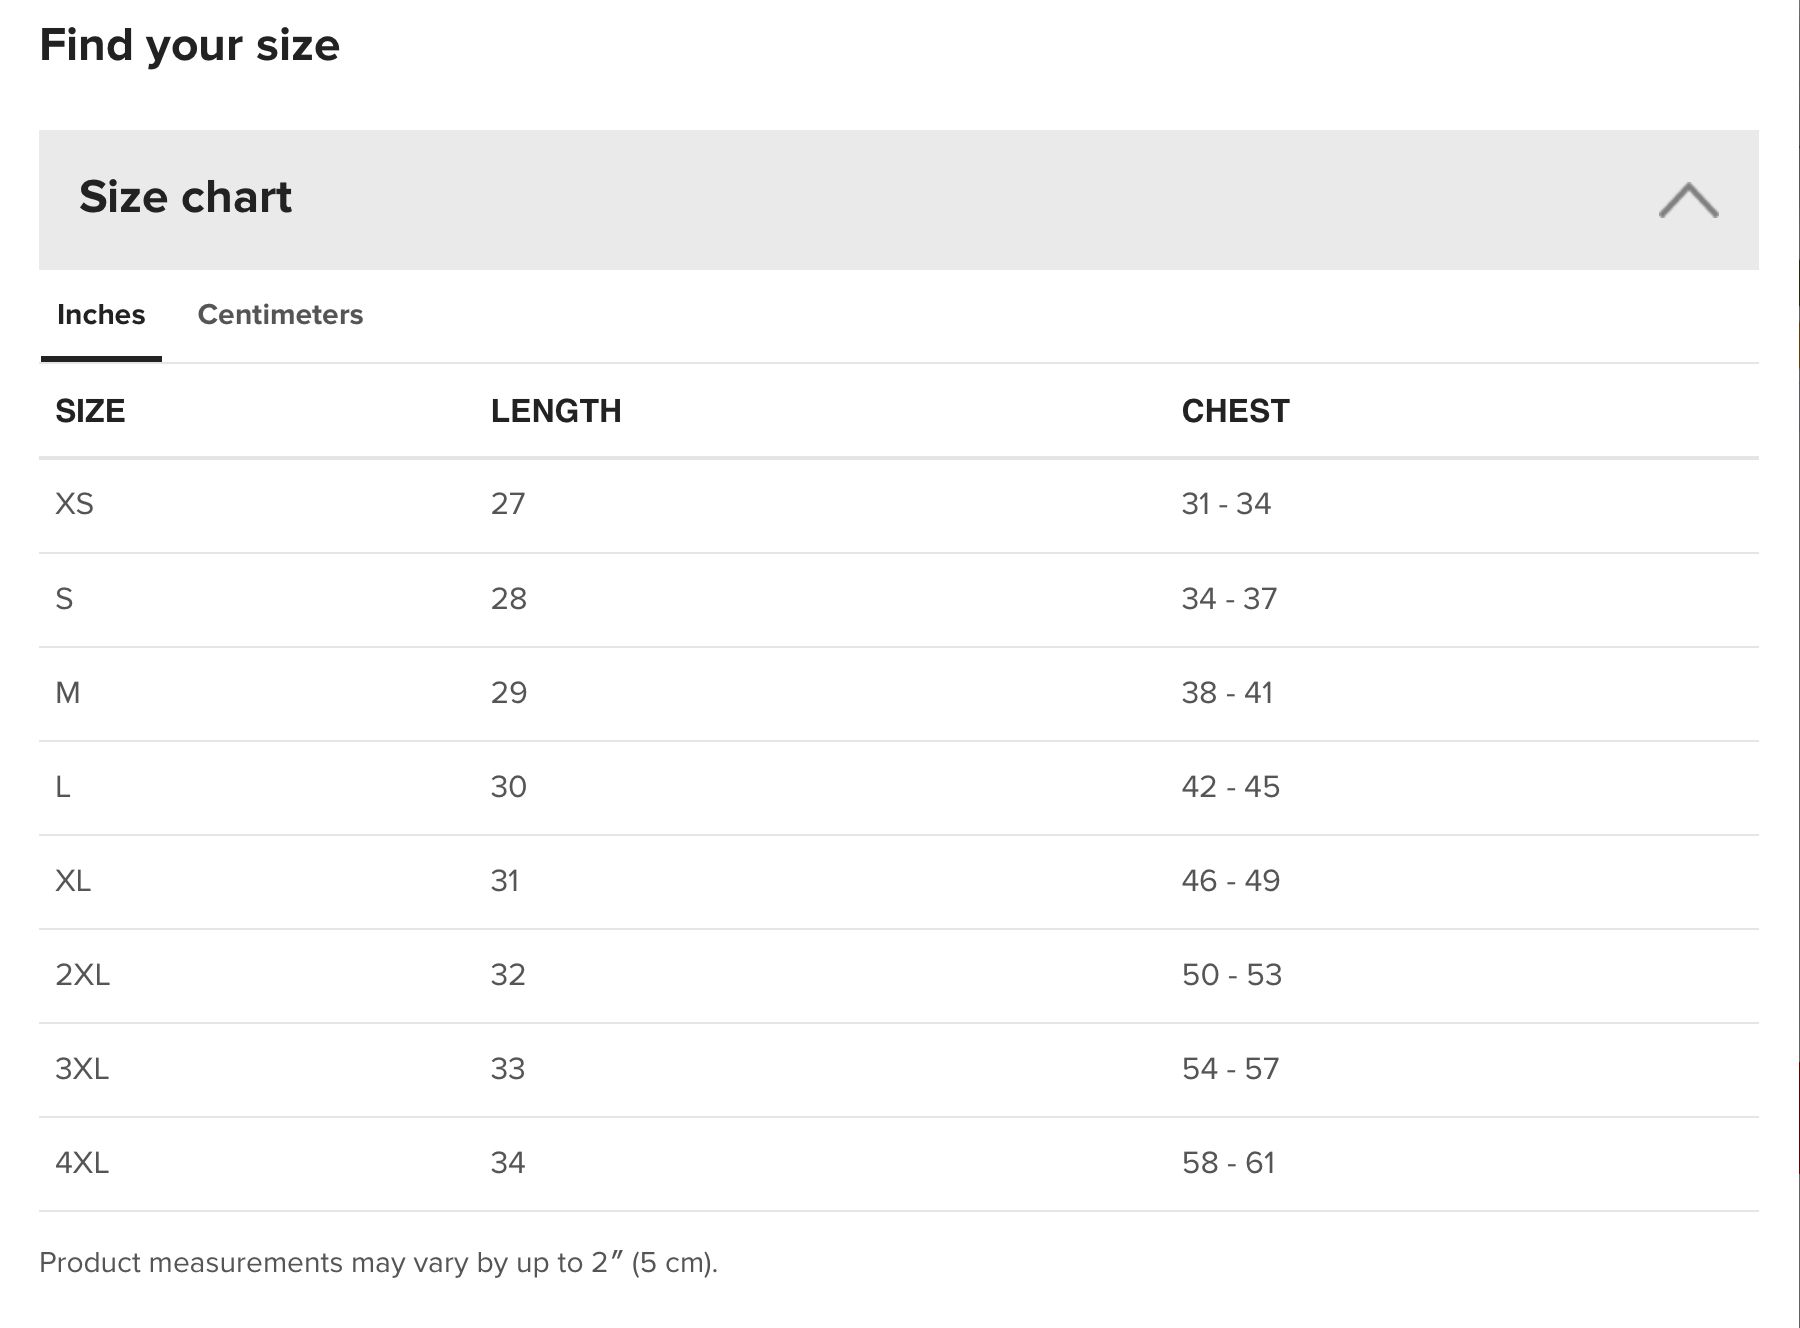Select the 4XL size row label
This screenshot has width=1800, height=1328.
(x=82, y=1163)
